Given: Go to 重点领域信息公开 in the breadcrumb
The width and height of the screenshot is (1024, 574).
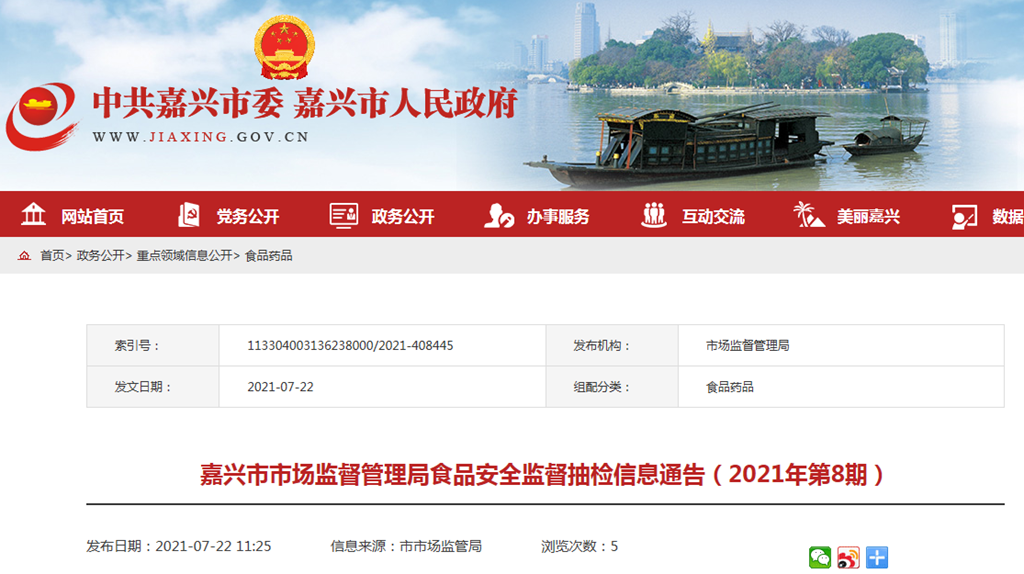Looking at the screenshot, I should coord(184,255).
